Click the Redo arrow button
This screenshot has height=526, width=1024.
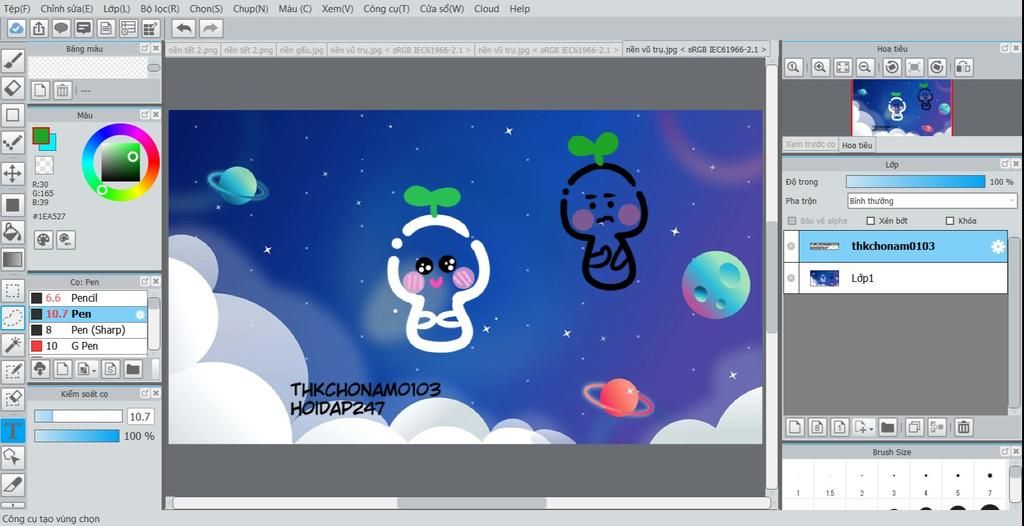tap(210, 28)
